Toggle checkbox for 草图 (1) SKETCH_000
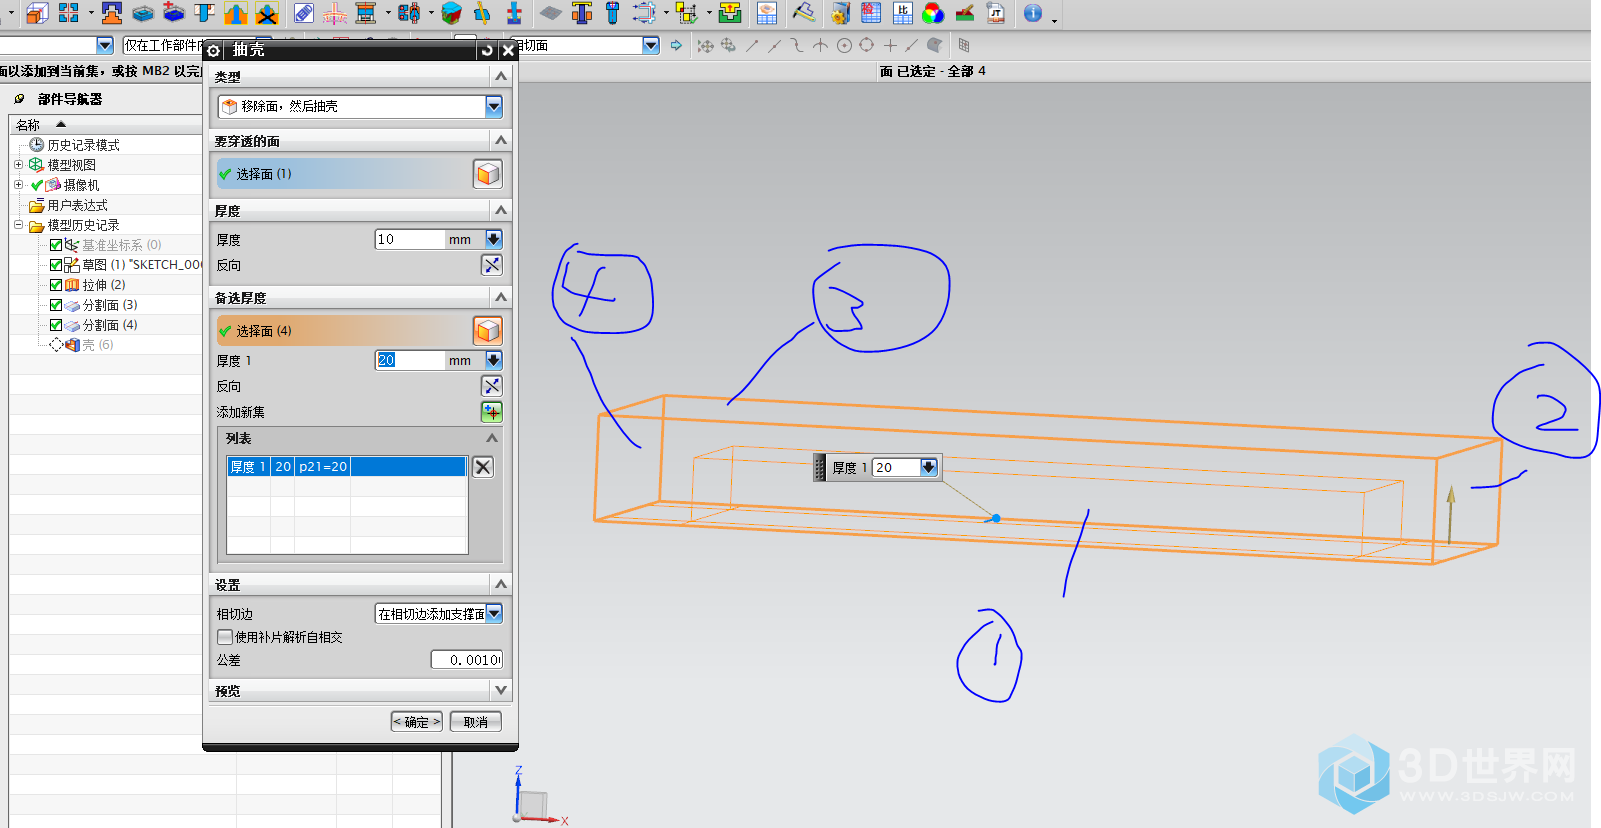This screenshot has height=828, width=1601. pos(56,265)
